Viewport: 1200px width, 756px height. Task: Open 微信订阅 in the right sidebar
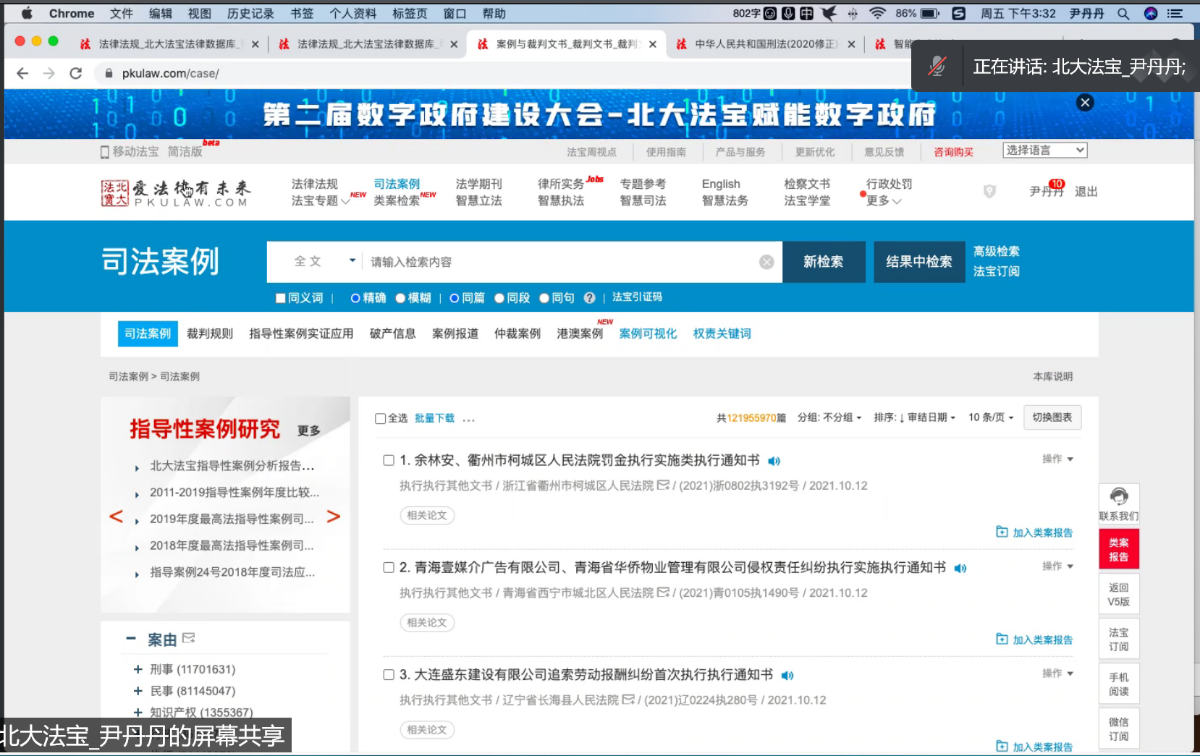(1119, 729)
